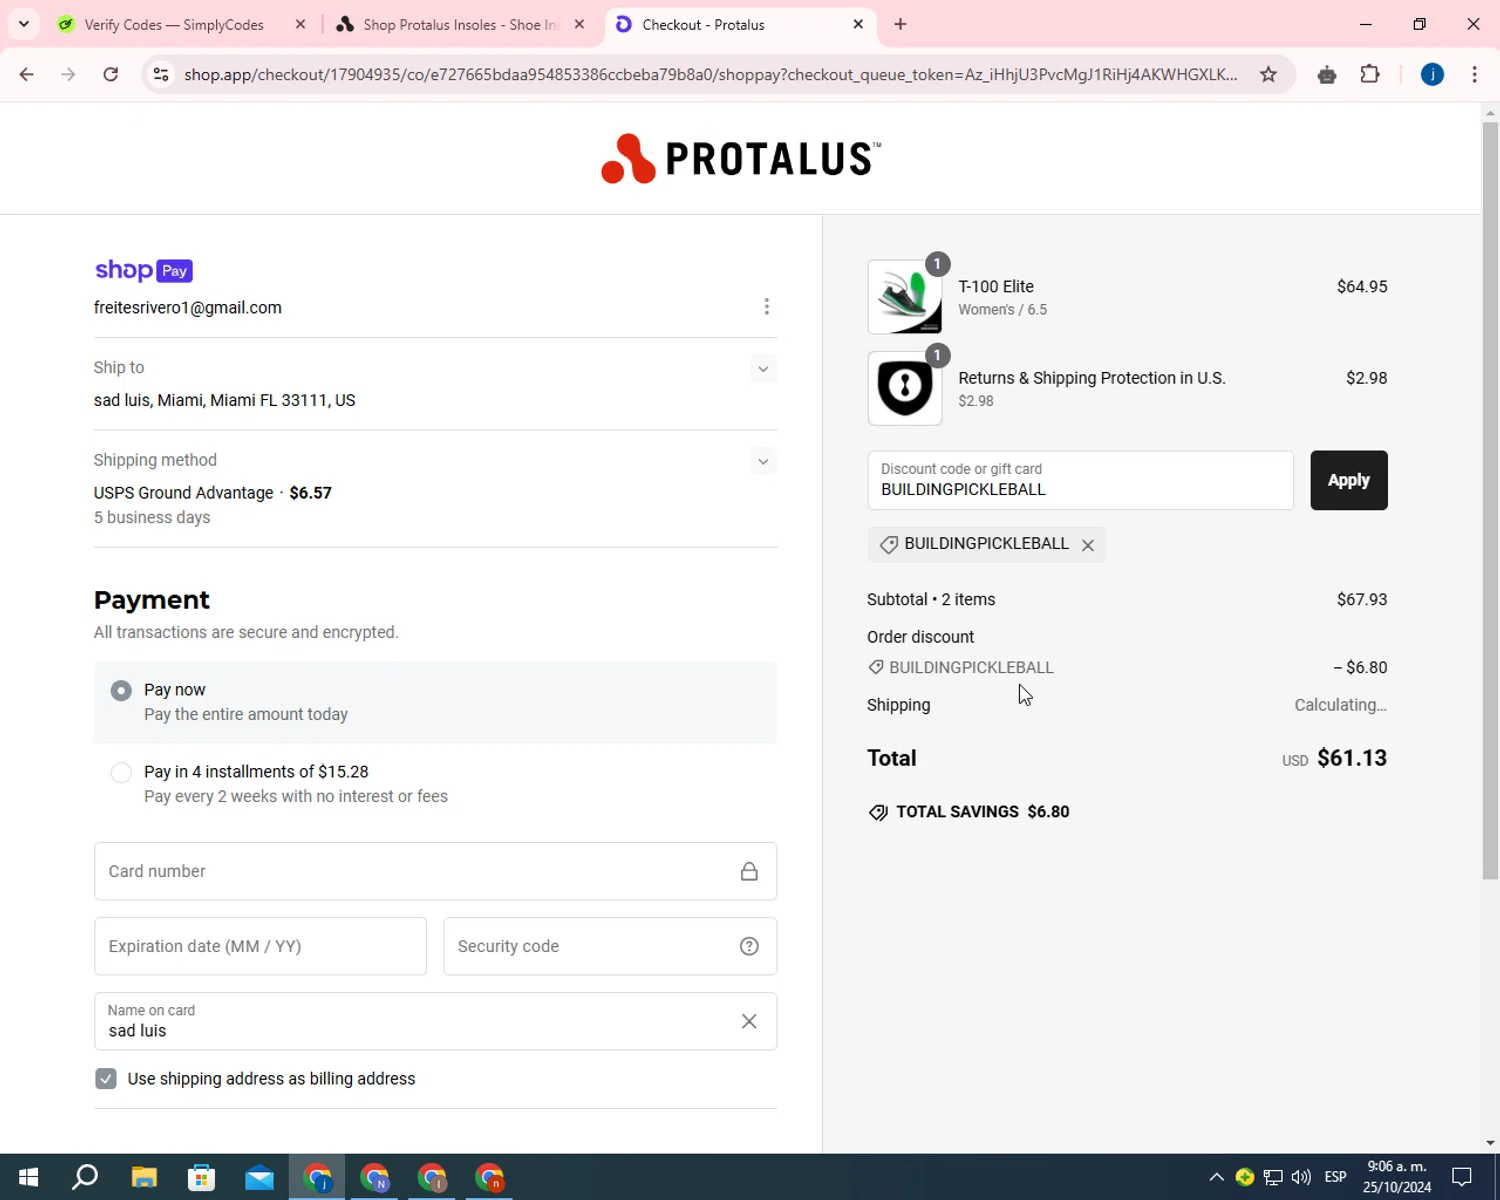The height and width of the screenshot is (1200, 1500).
Task: Click the Apply discount button
Action: click(x=1349, y=480)
